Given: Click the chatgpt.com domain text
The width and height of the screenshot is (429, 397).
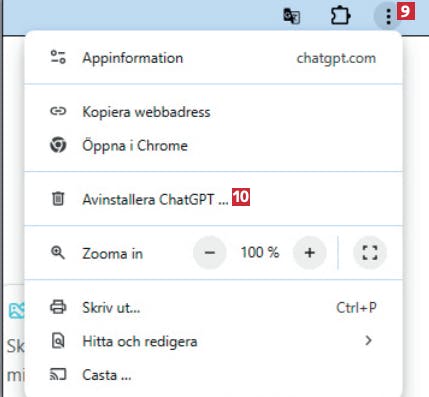Looking at the screenshot, I should (x=336, y=58).
